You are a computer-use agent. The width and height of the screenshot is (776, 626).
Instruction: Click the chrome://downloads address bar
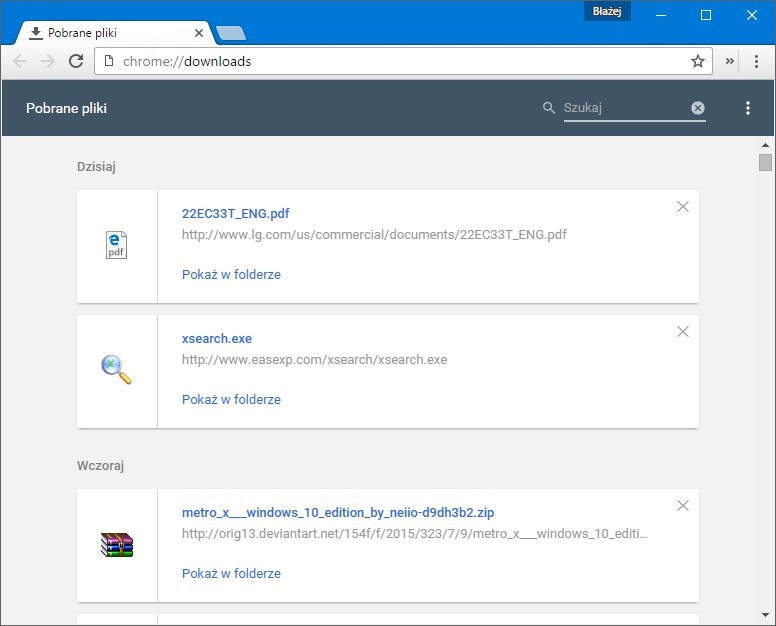pyautogui.click(x=403, y=61)
